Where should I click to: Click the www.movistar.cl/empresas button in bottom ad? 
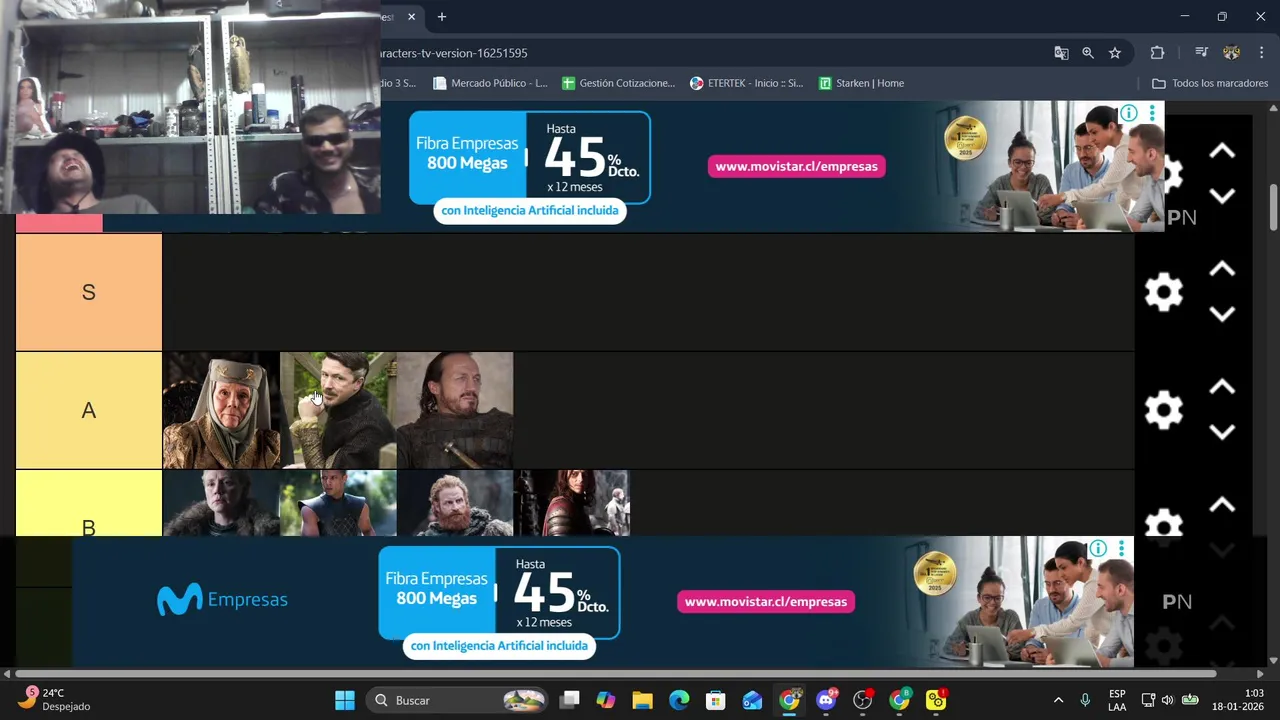coord(766,601)
